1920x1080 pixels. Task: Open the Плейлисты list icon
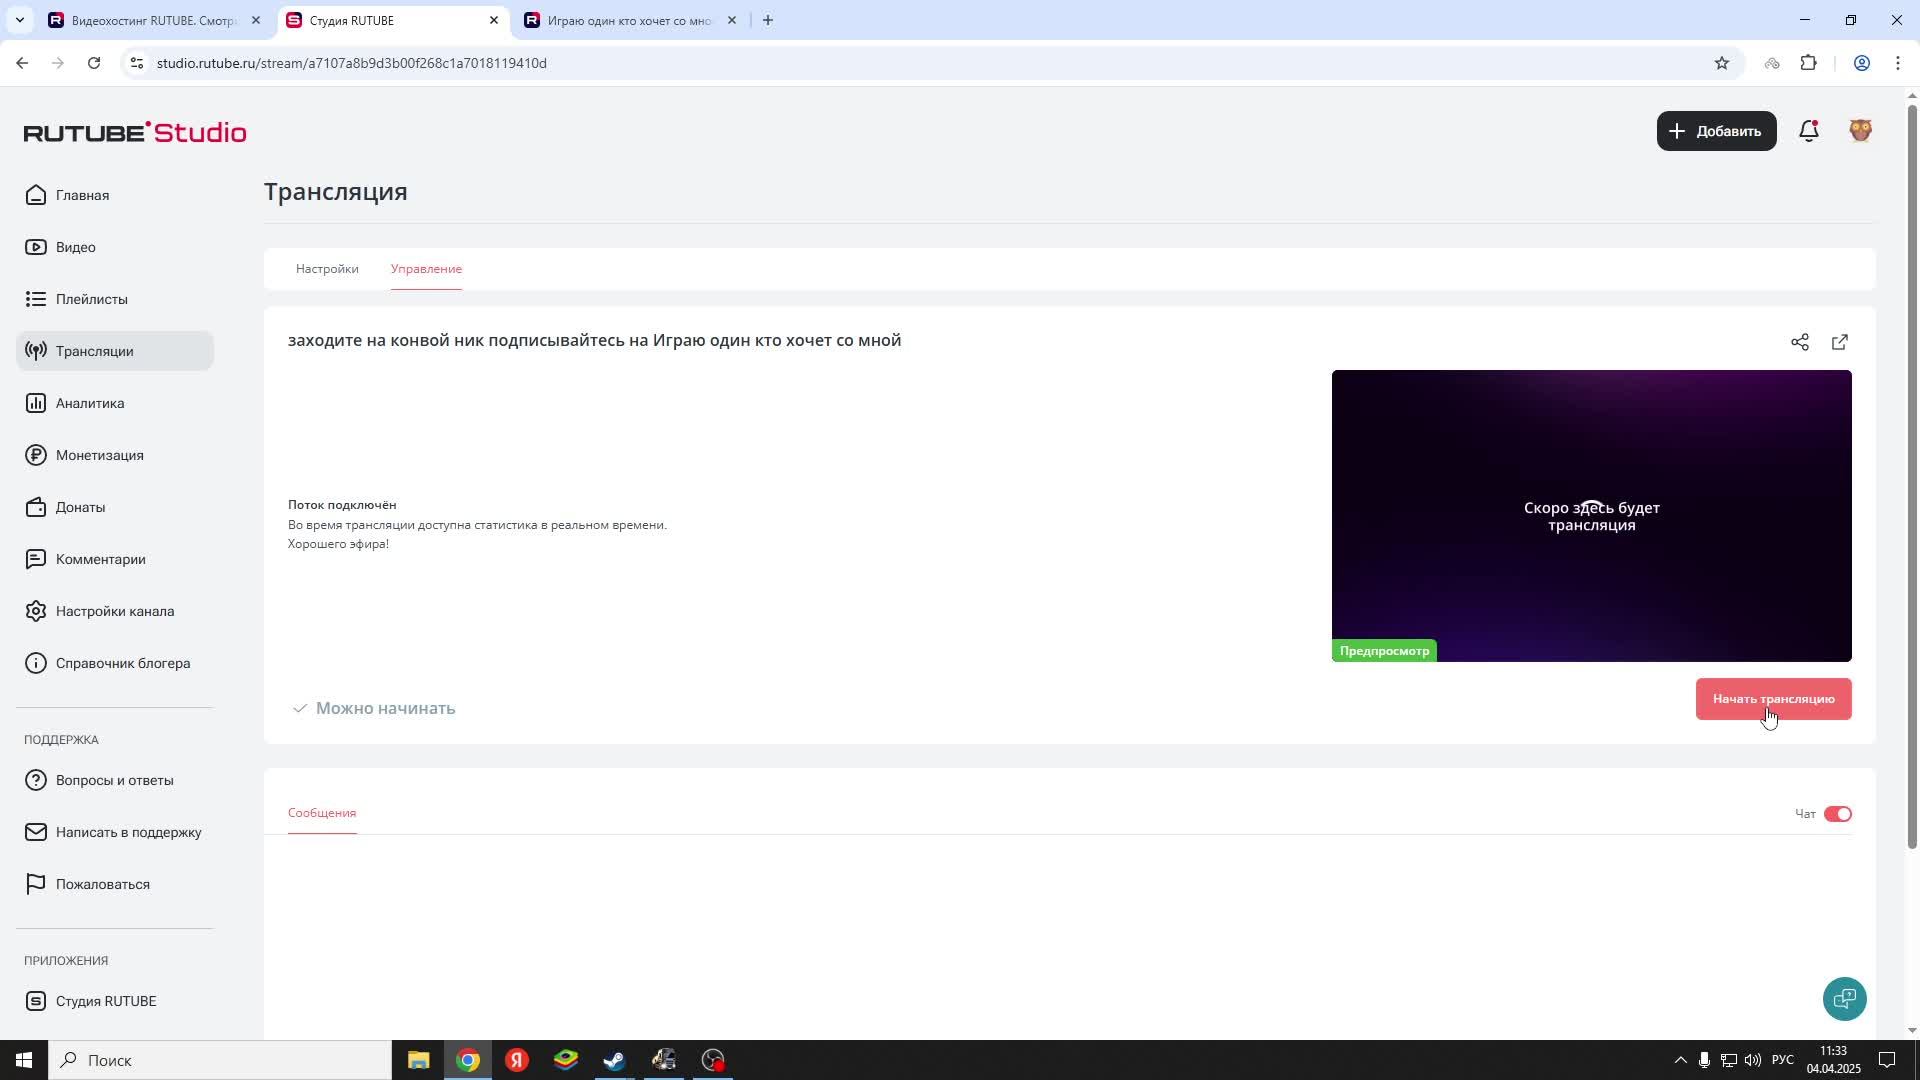pos(36,299)
